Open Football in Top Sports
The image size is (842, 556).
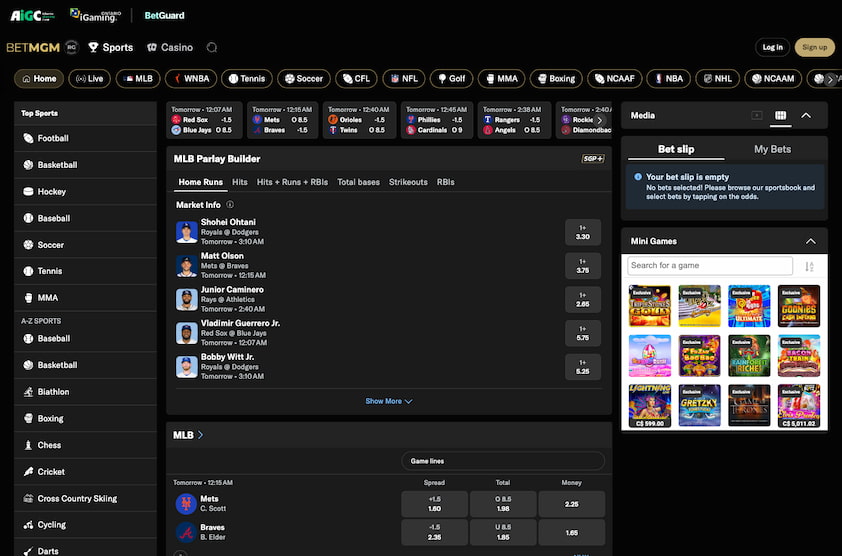click(x=85, y=138)
